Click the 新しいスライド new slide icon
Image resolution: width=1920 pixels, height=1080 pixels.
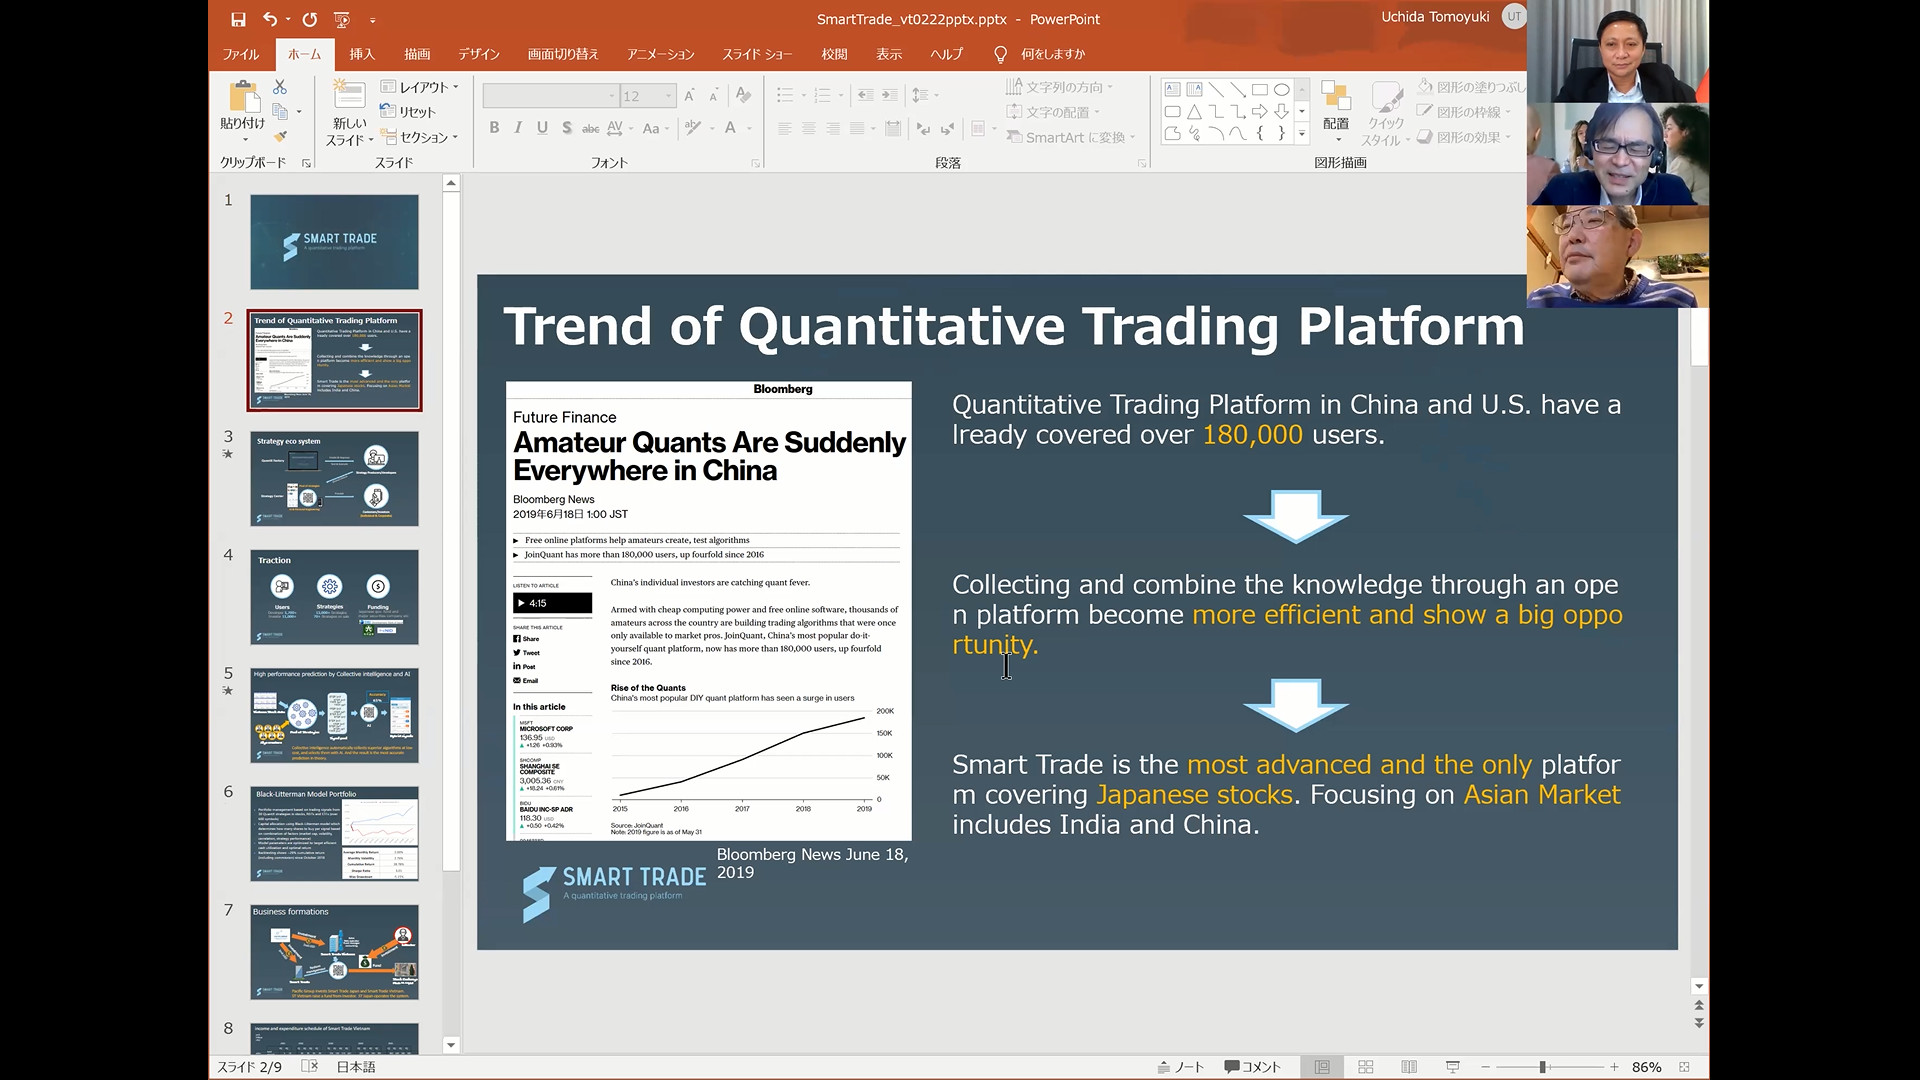349,95
